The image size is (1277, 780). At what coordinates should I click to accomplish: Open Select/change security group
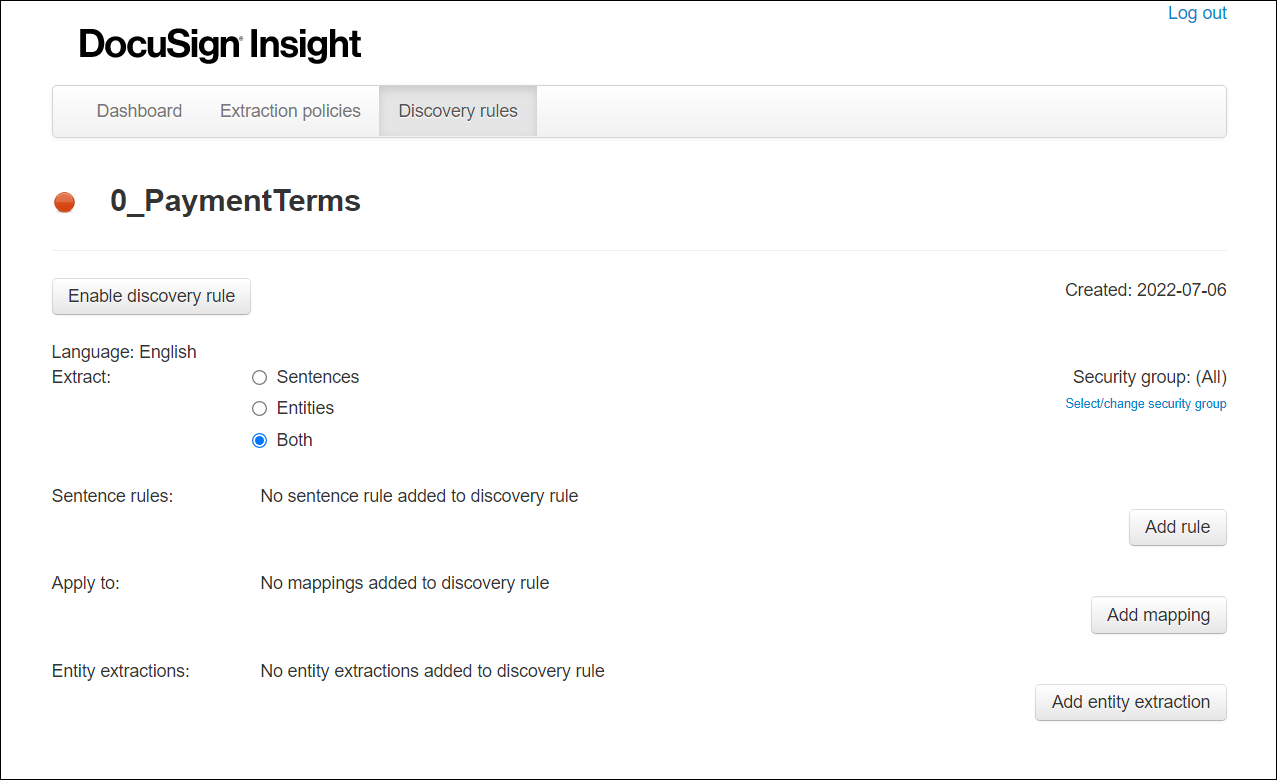[x=1145, y=403]
